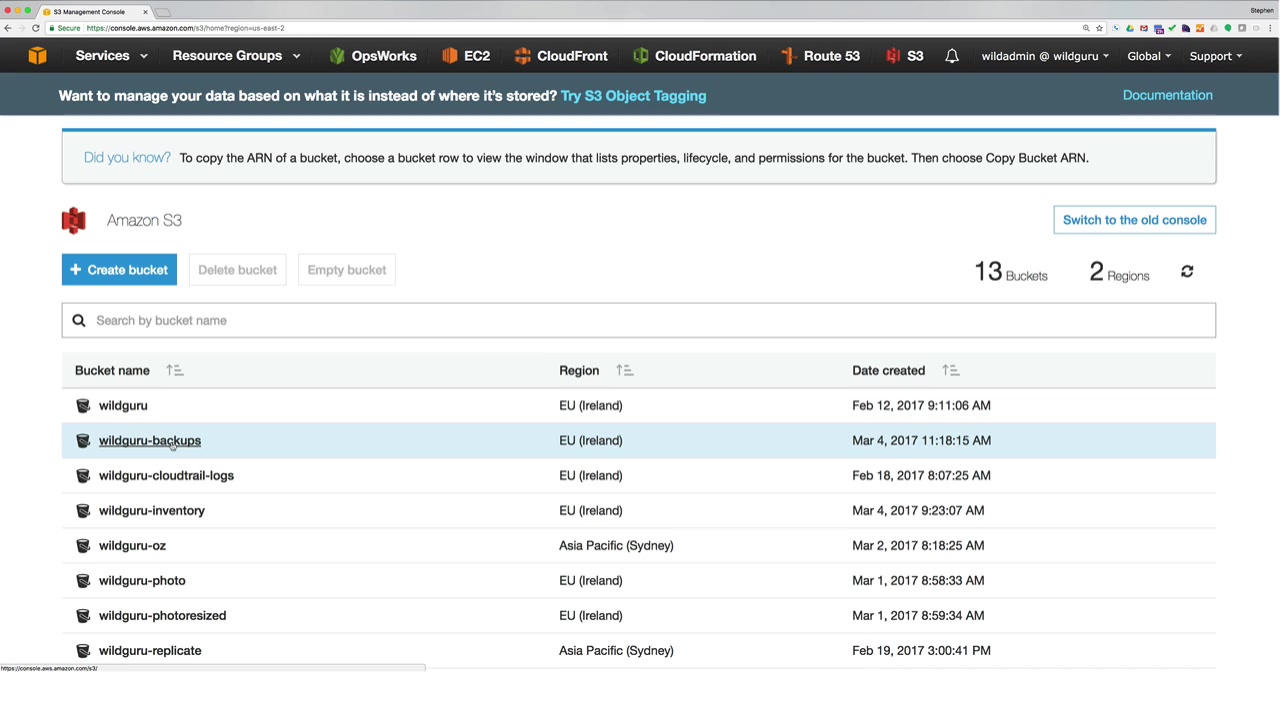1280x720 pixels.
Task: Click the Create bucket button
Action: pos(119,270)
